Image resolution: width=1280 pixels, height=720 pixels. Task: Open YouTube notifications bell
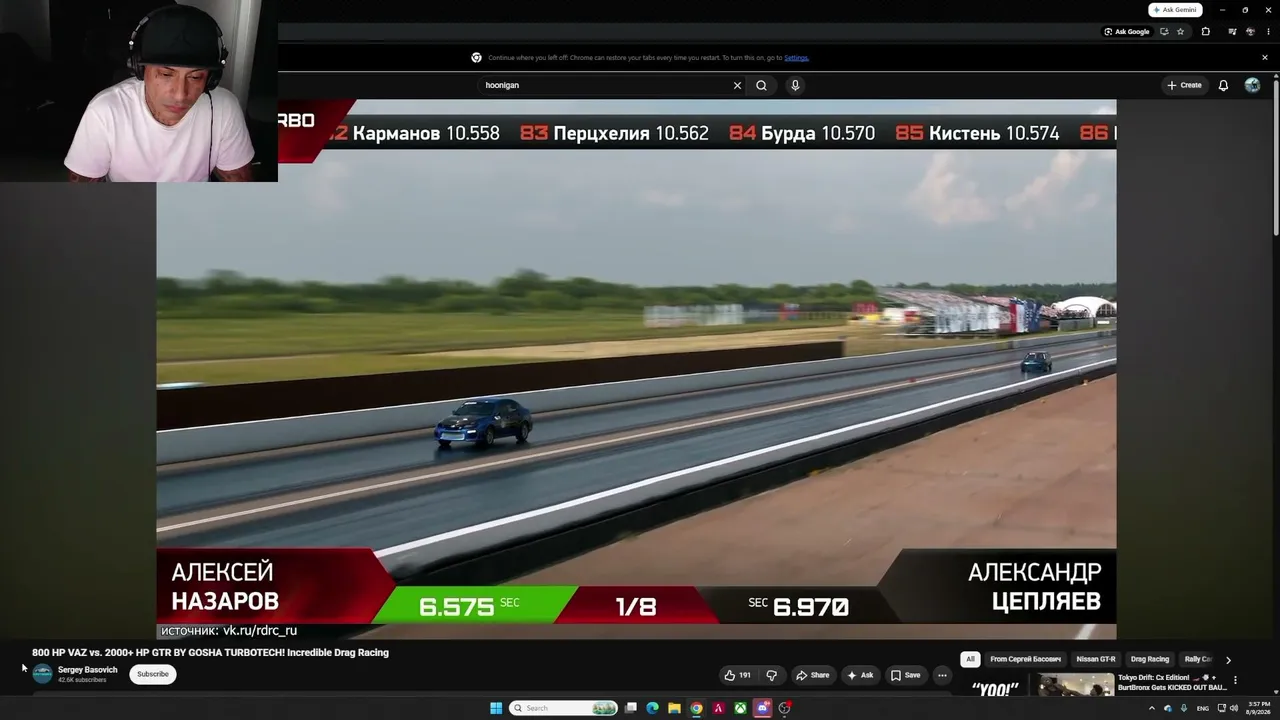(x=1223, y=86)
